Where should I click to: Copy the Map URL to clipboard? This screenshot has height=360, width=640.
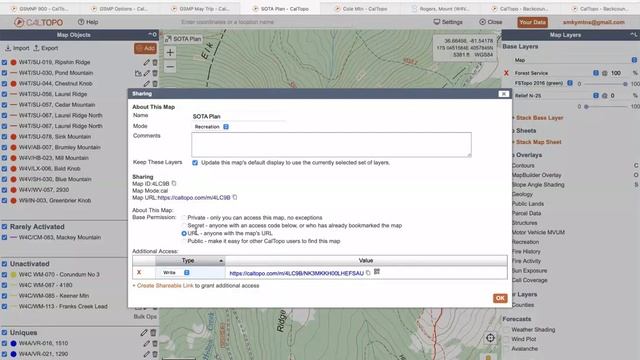coord(235,197)
